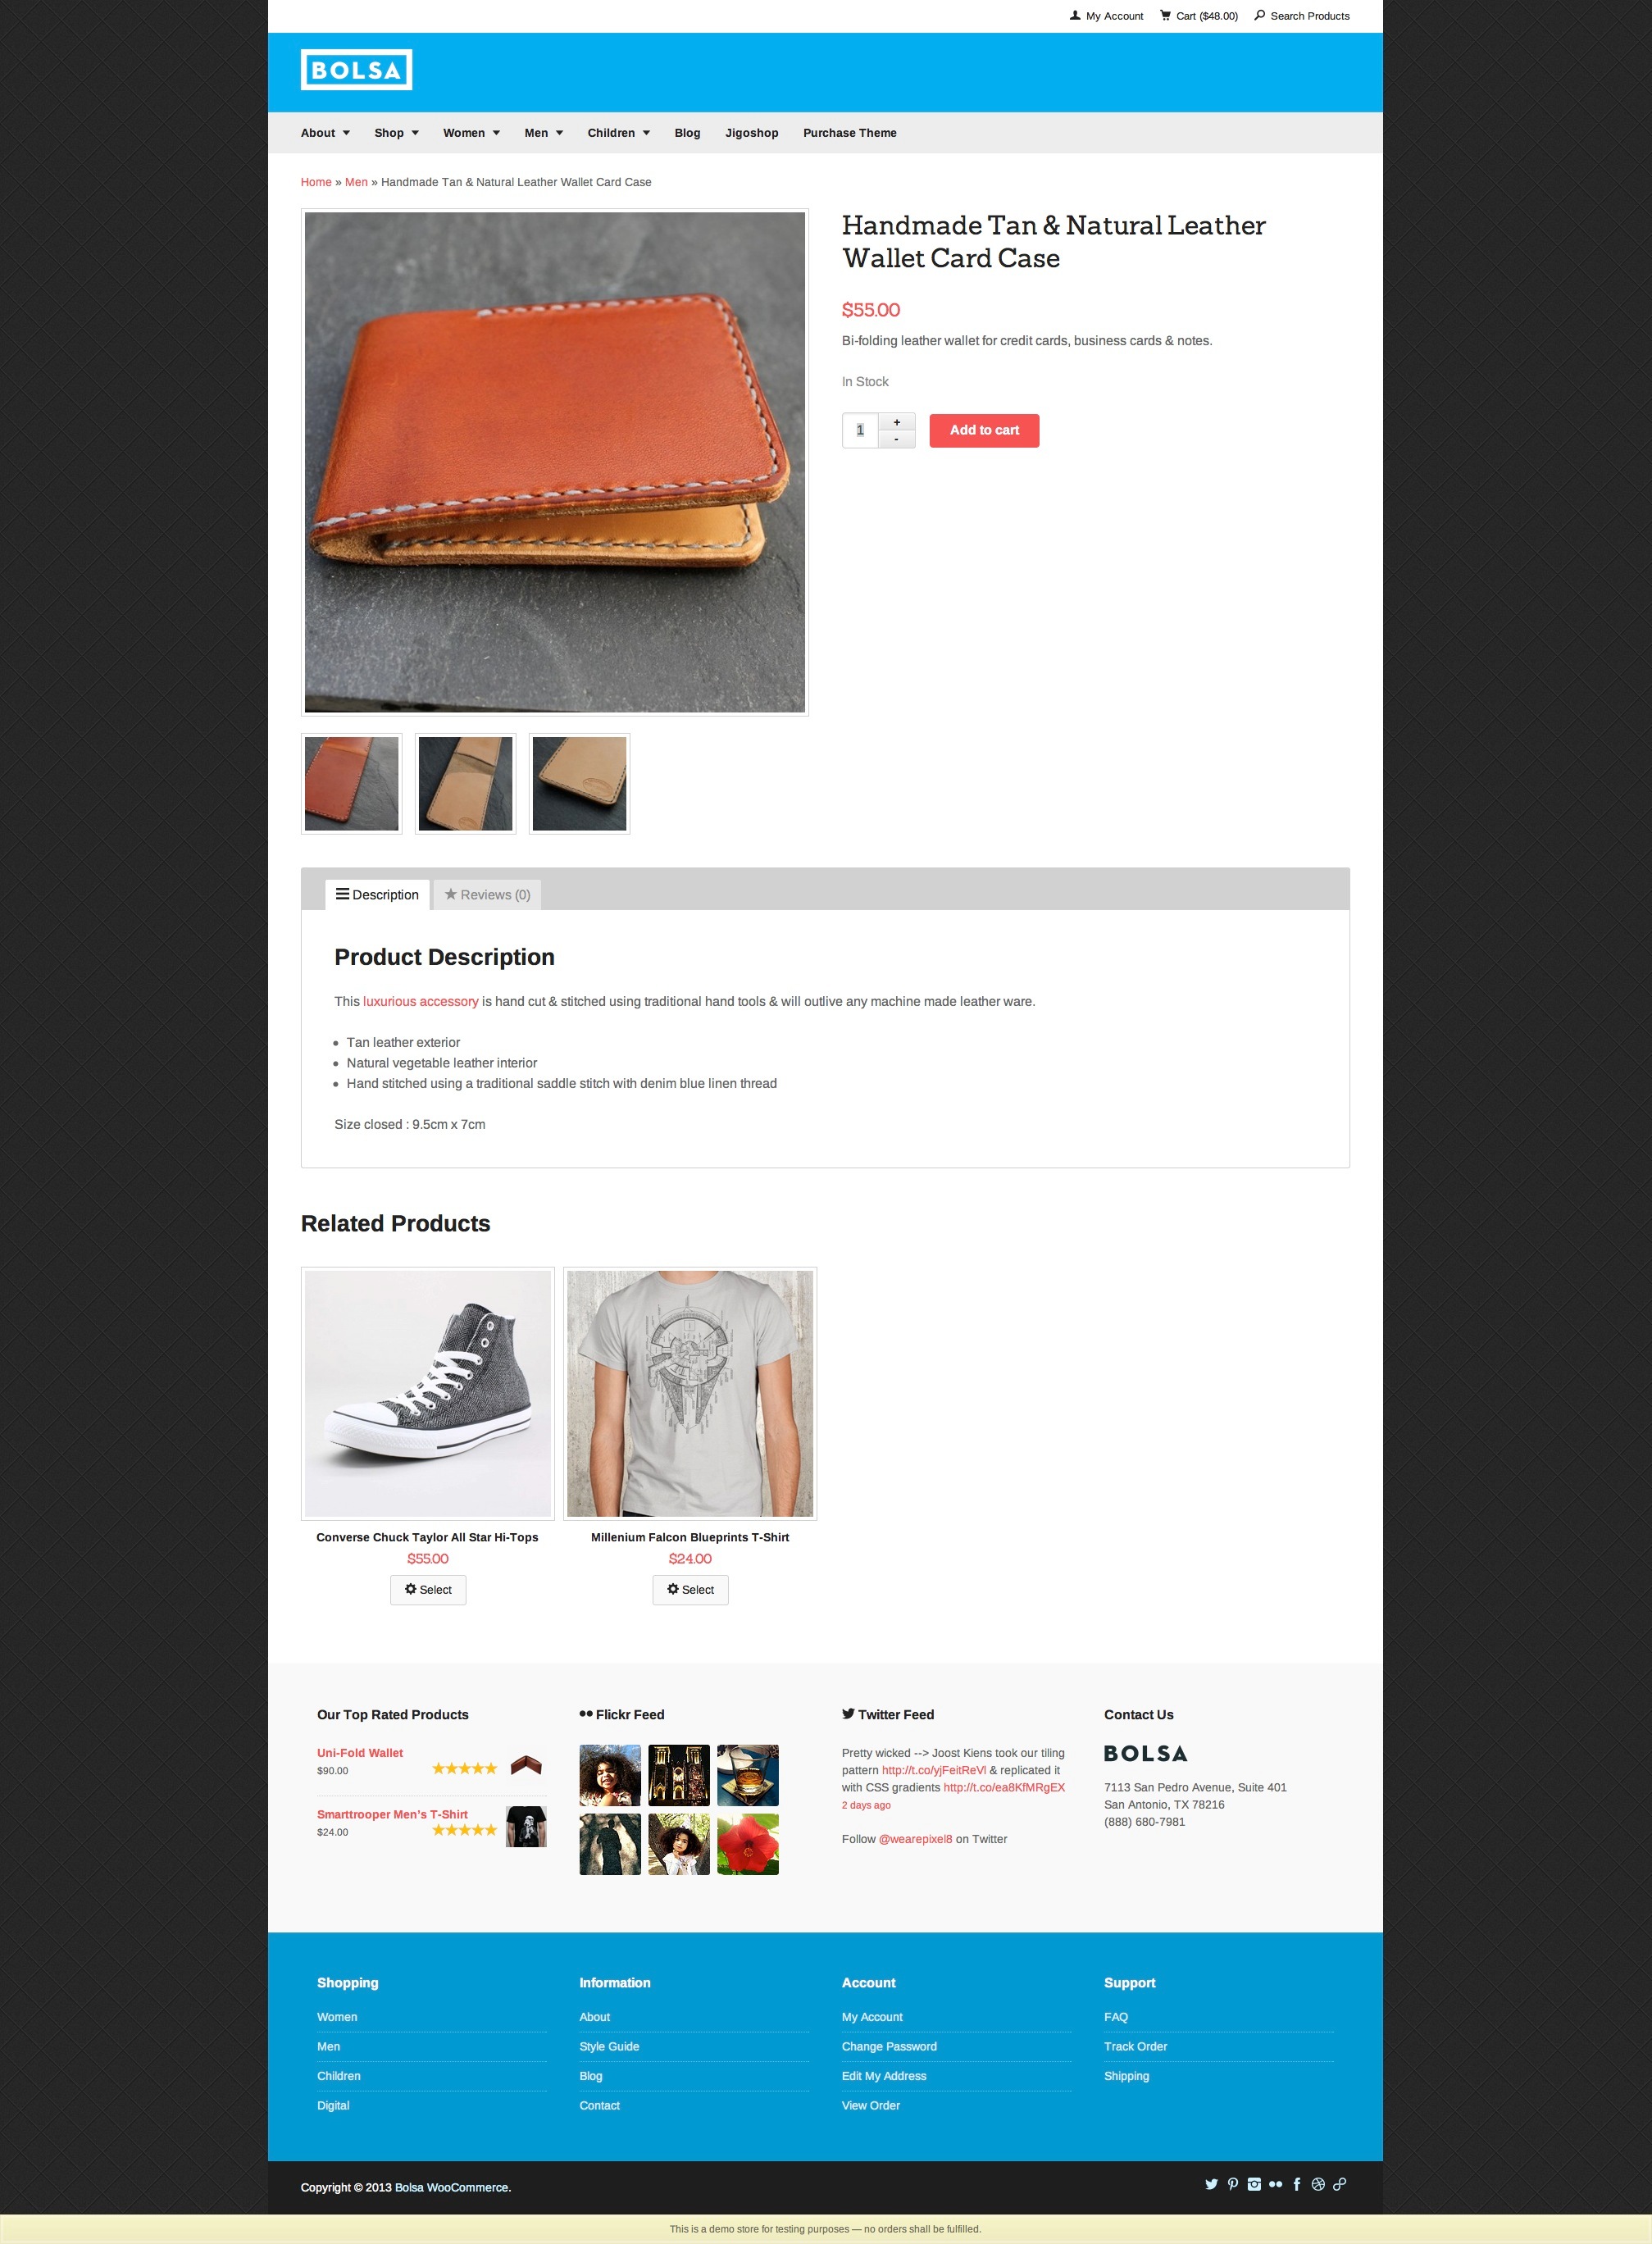This screenshot has width=1652, height=2244.
Task: Open the Twitter icon in the footer
Action: (1211, 2184)
